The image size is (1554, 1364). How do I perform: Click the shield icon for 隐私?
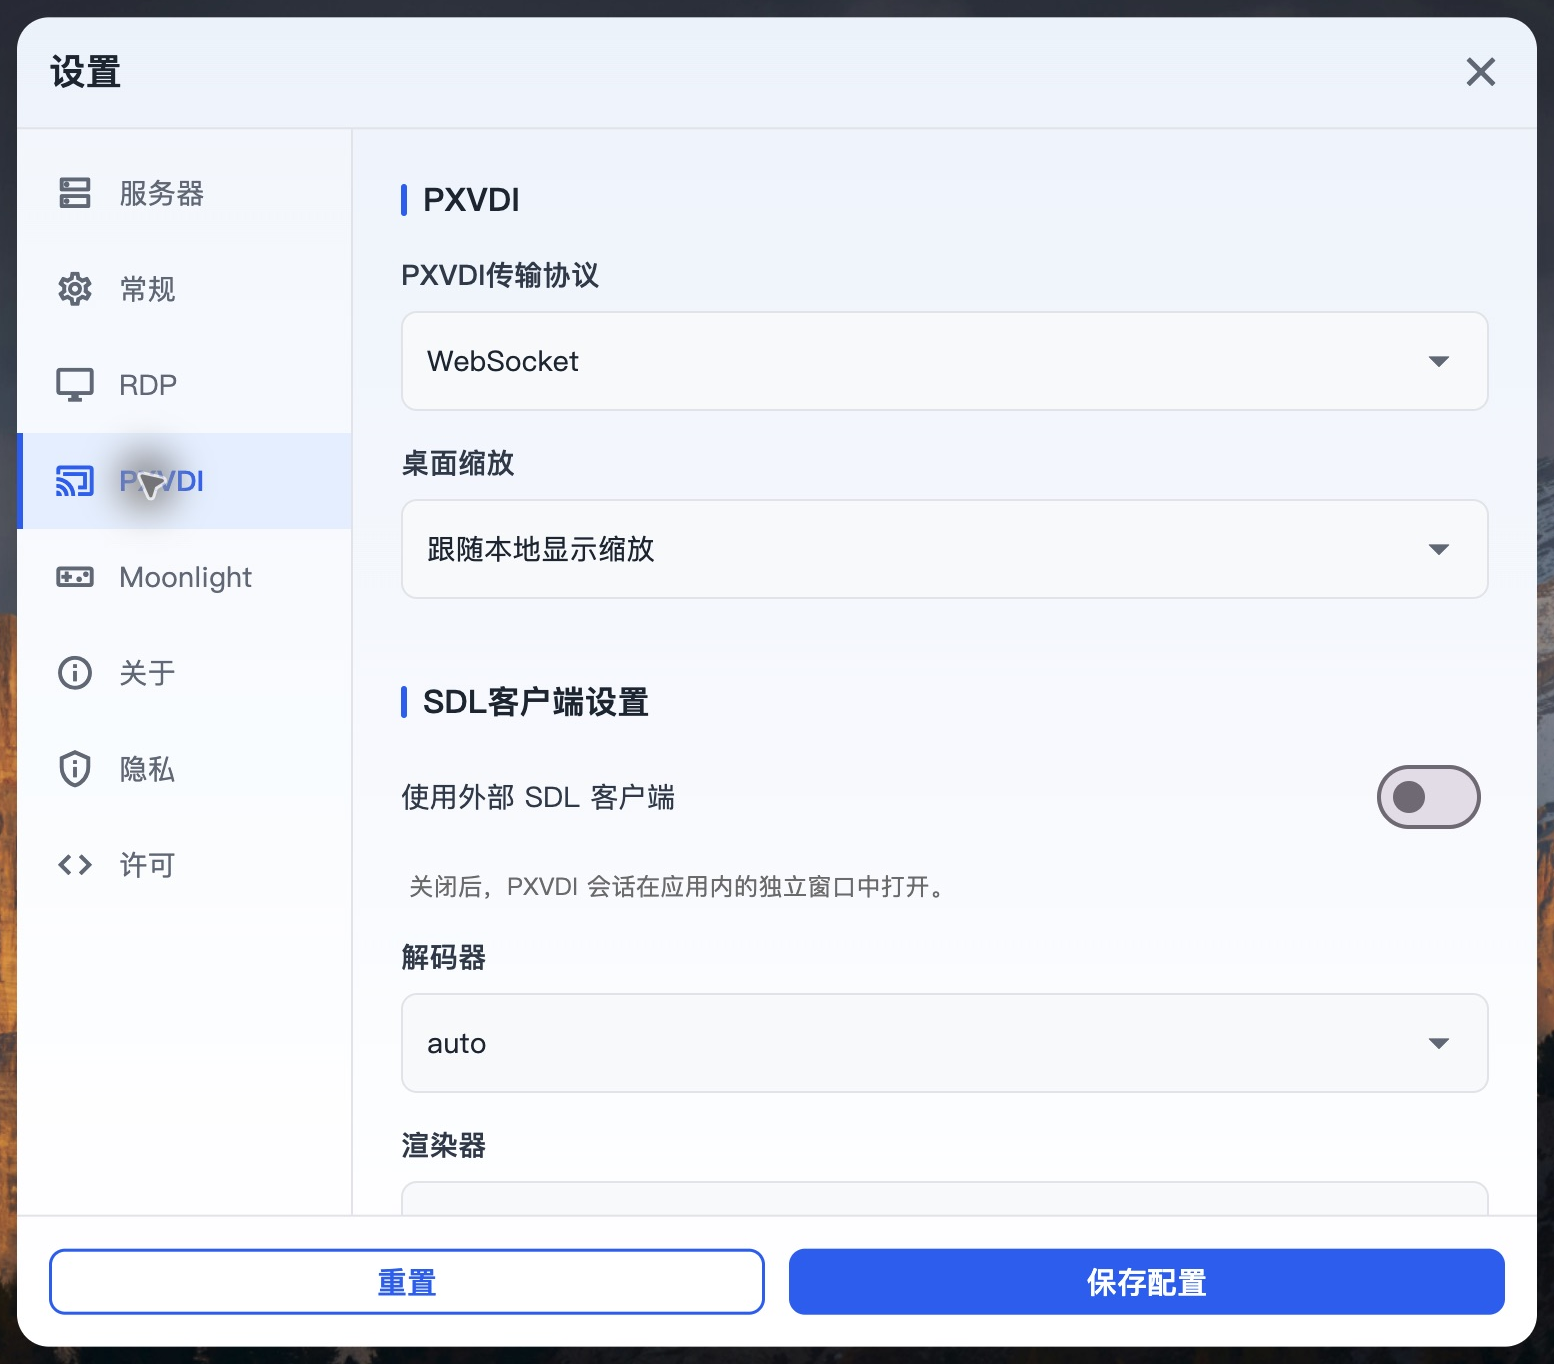point(75,769)
